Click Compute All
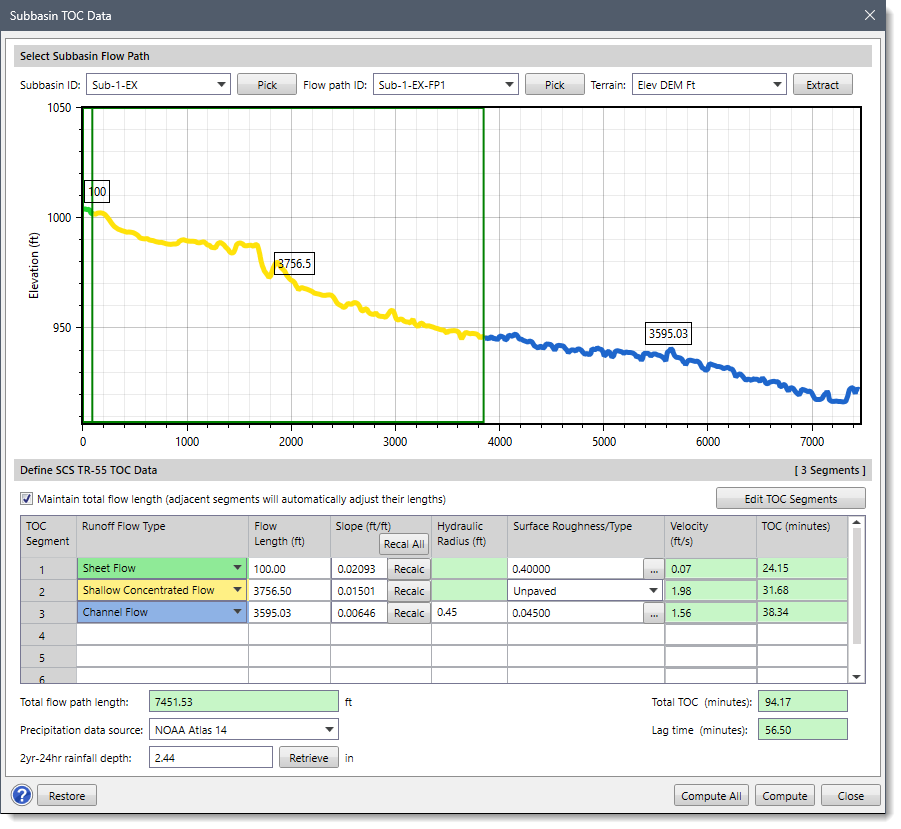Image resolution: width=901 pixels, height=829 pixels. (711, 795)
